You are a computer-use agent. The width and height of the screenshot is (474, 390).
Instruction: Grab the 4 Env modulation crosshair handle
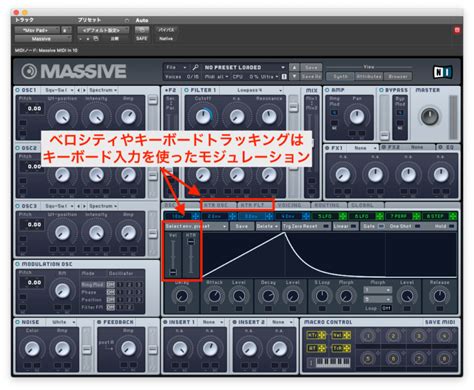point(306,216)
